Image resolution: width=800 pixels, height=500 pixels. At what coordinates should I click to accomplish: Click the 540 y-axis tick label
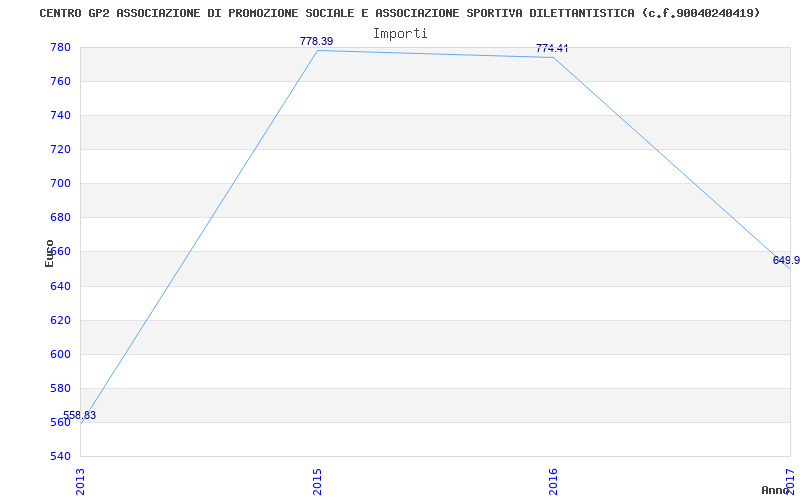[x=60, y=457]
